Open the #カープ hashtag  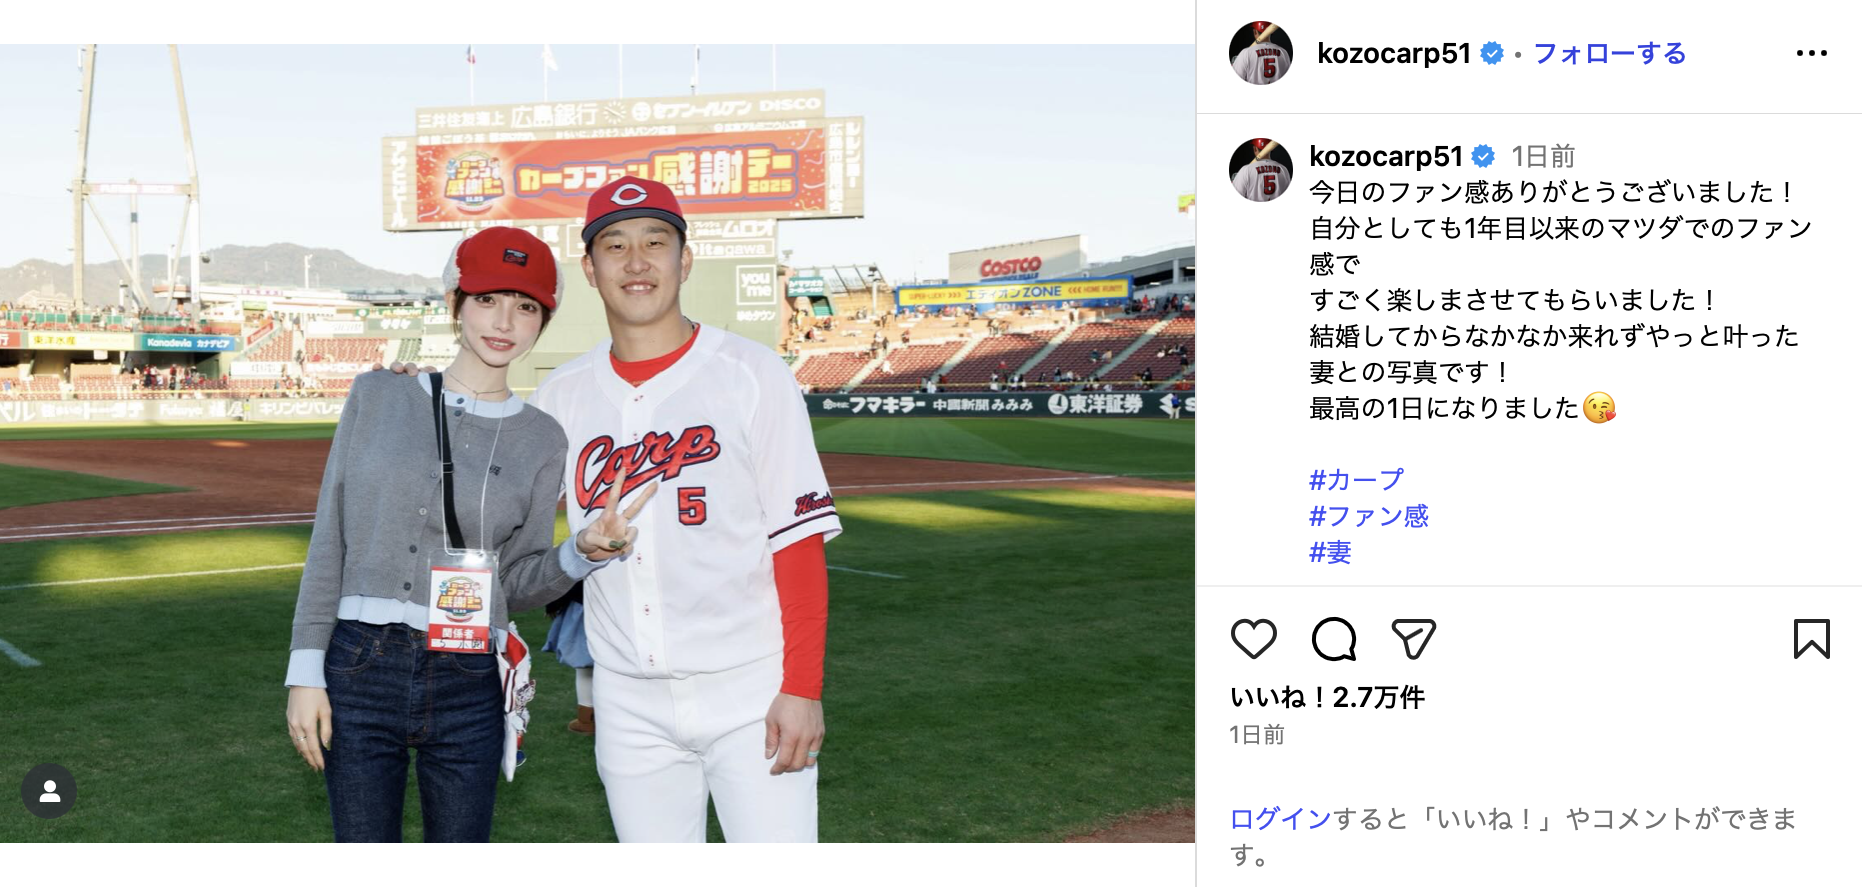pos(1356,480)
